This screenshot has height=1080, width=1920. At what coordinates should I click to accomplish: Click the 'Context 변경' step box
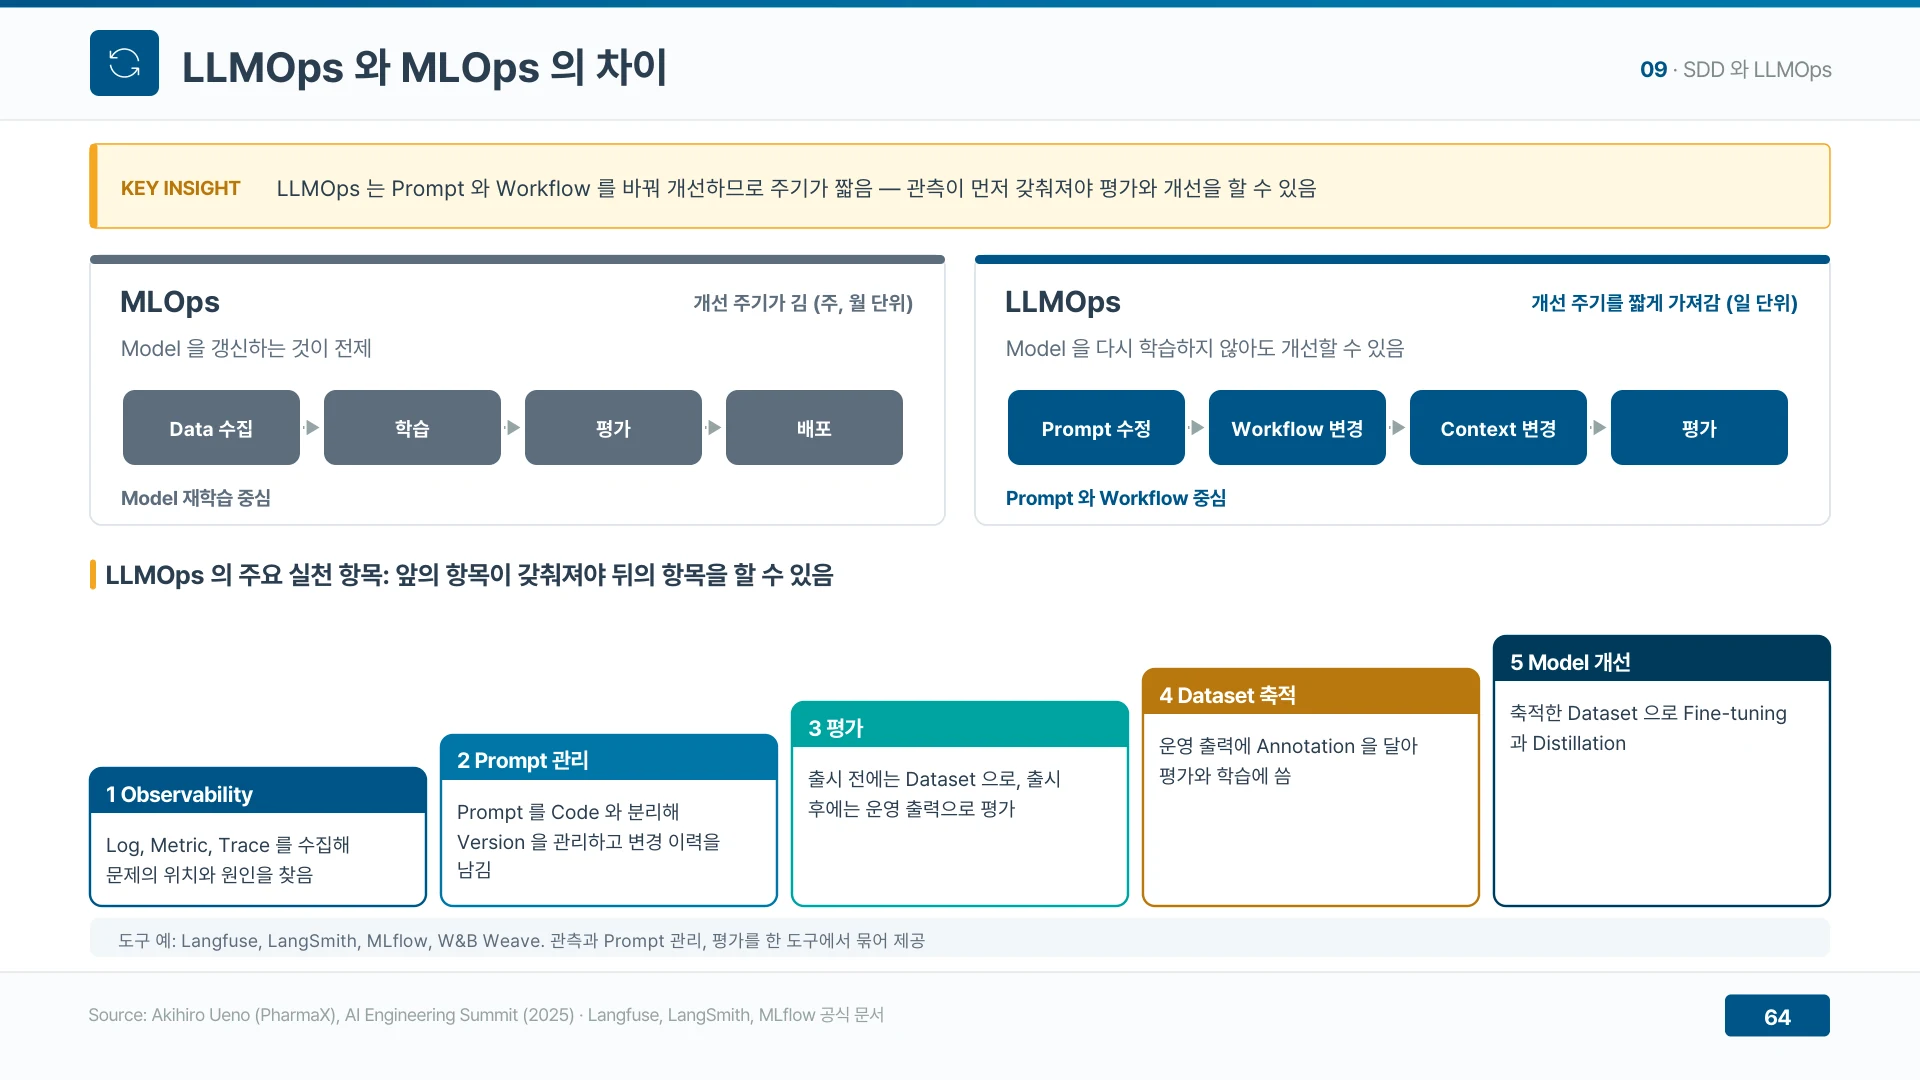click(x=1498, y=428)
